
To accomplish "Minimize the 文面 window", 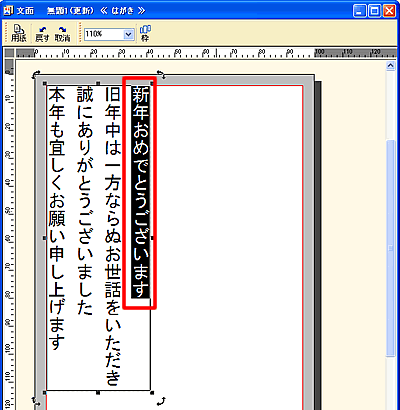I will (x=360, y=11).
